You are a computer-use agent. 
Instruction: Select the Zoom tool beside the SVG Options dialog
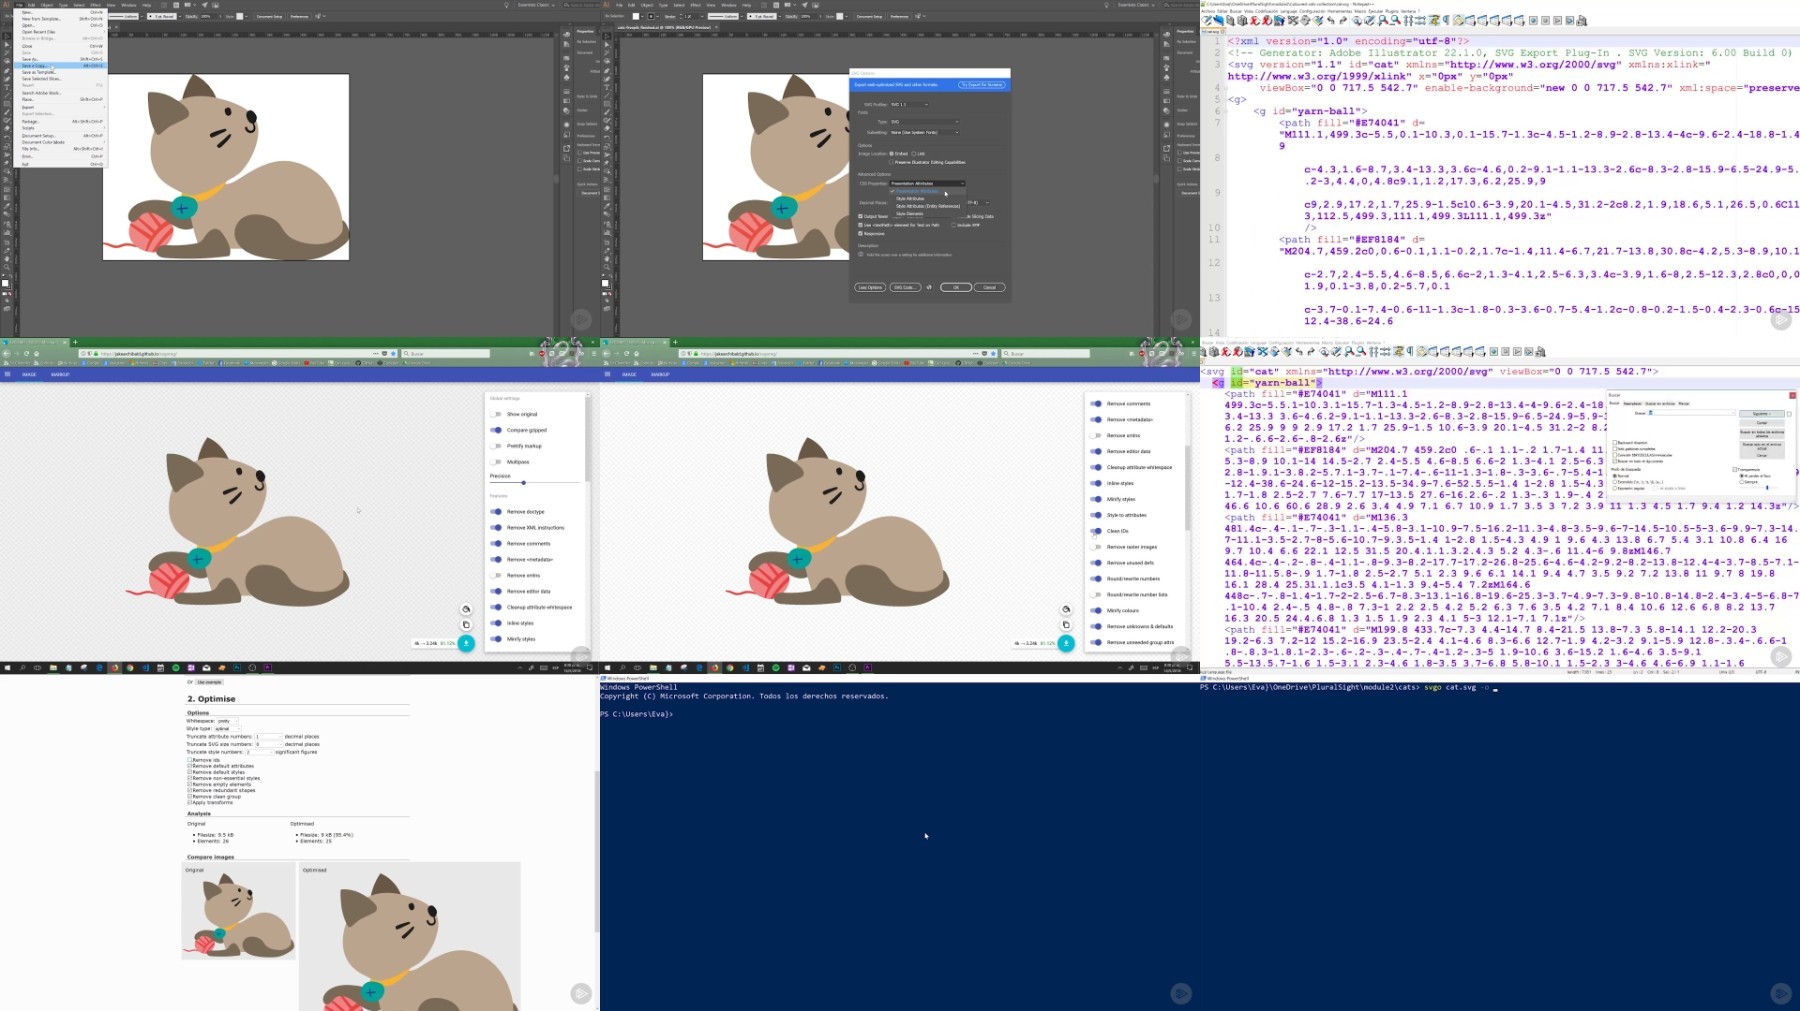click(x=606, y=268)
